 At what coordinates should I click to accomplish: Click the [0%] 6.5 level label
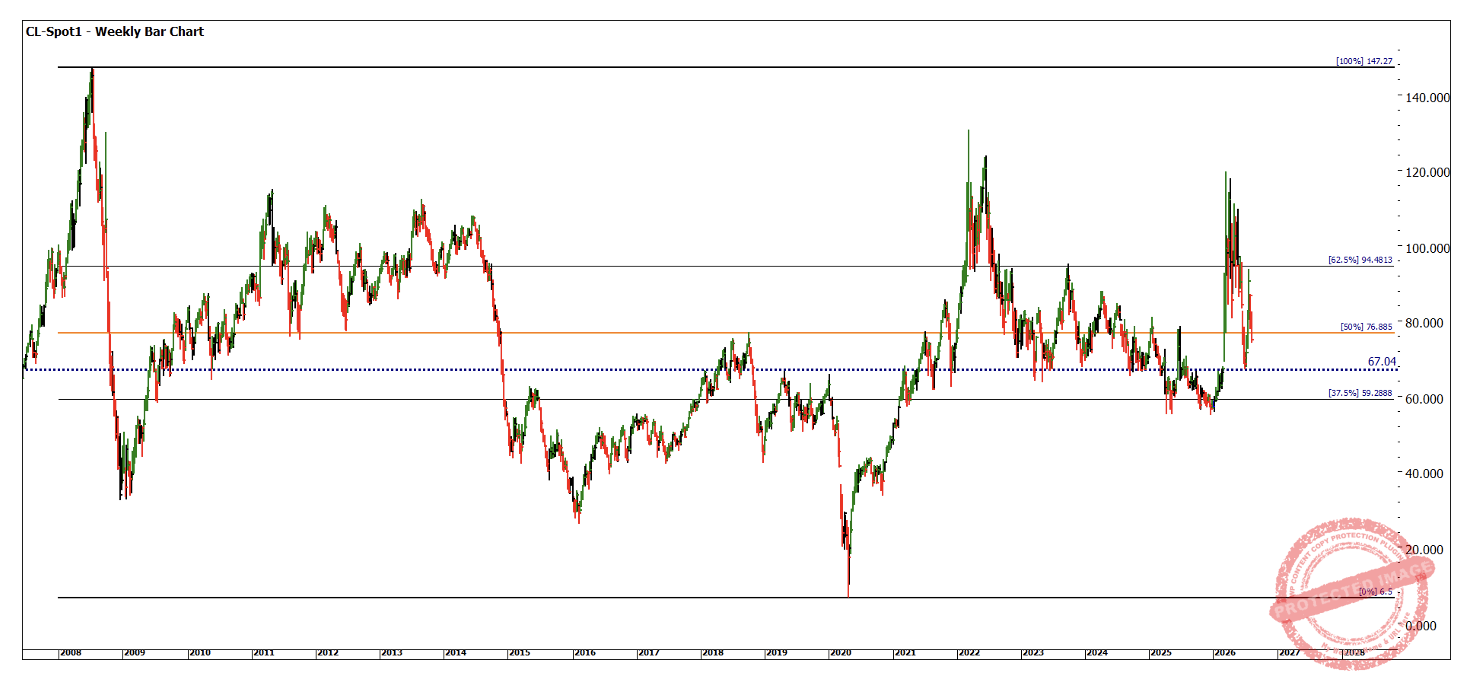pyautogui.click(x=1375, y=592)
